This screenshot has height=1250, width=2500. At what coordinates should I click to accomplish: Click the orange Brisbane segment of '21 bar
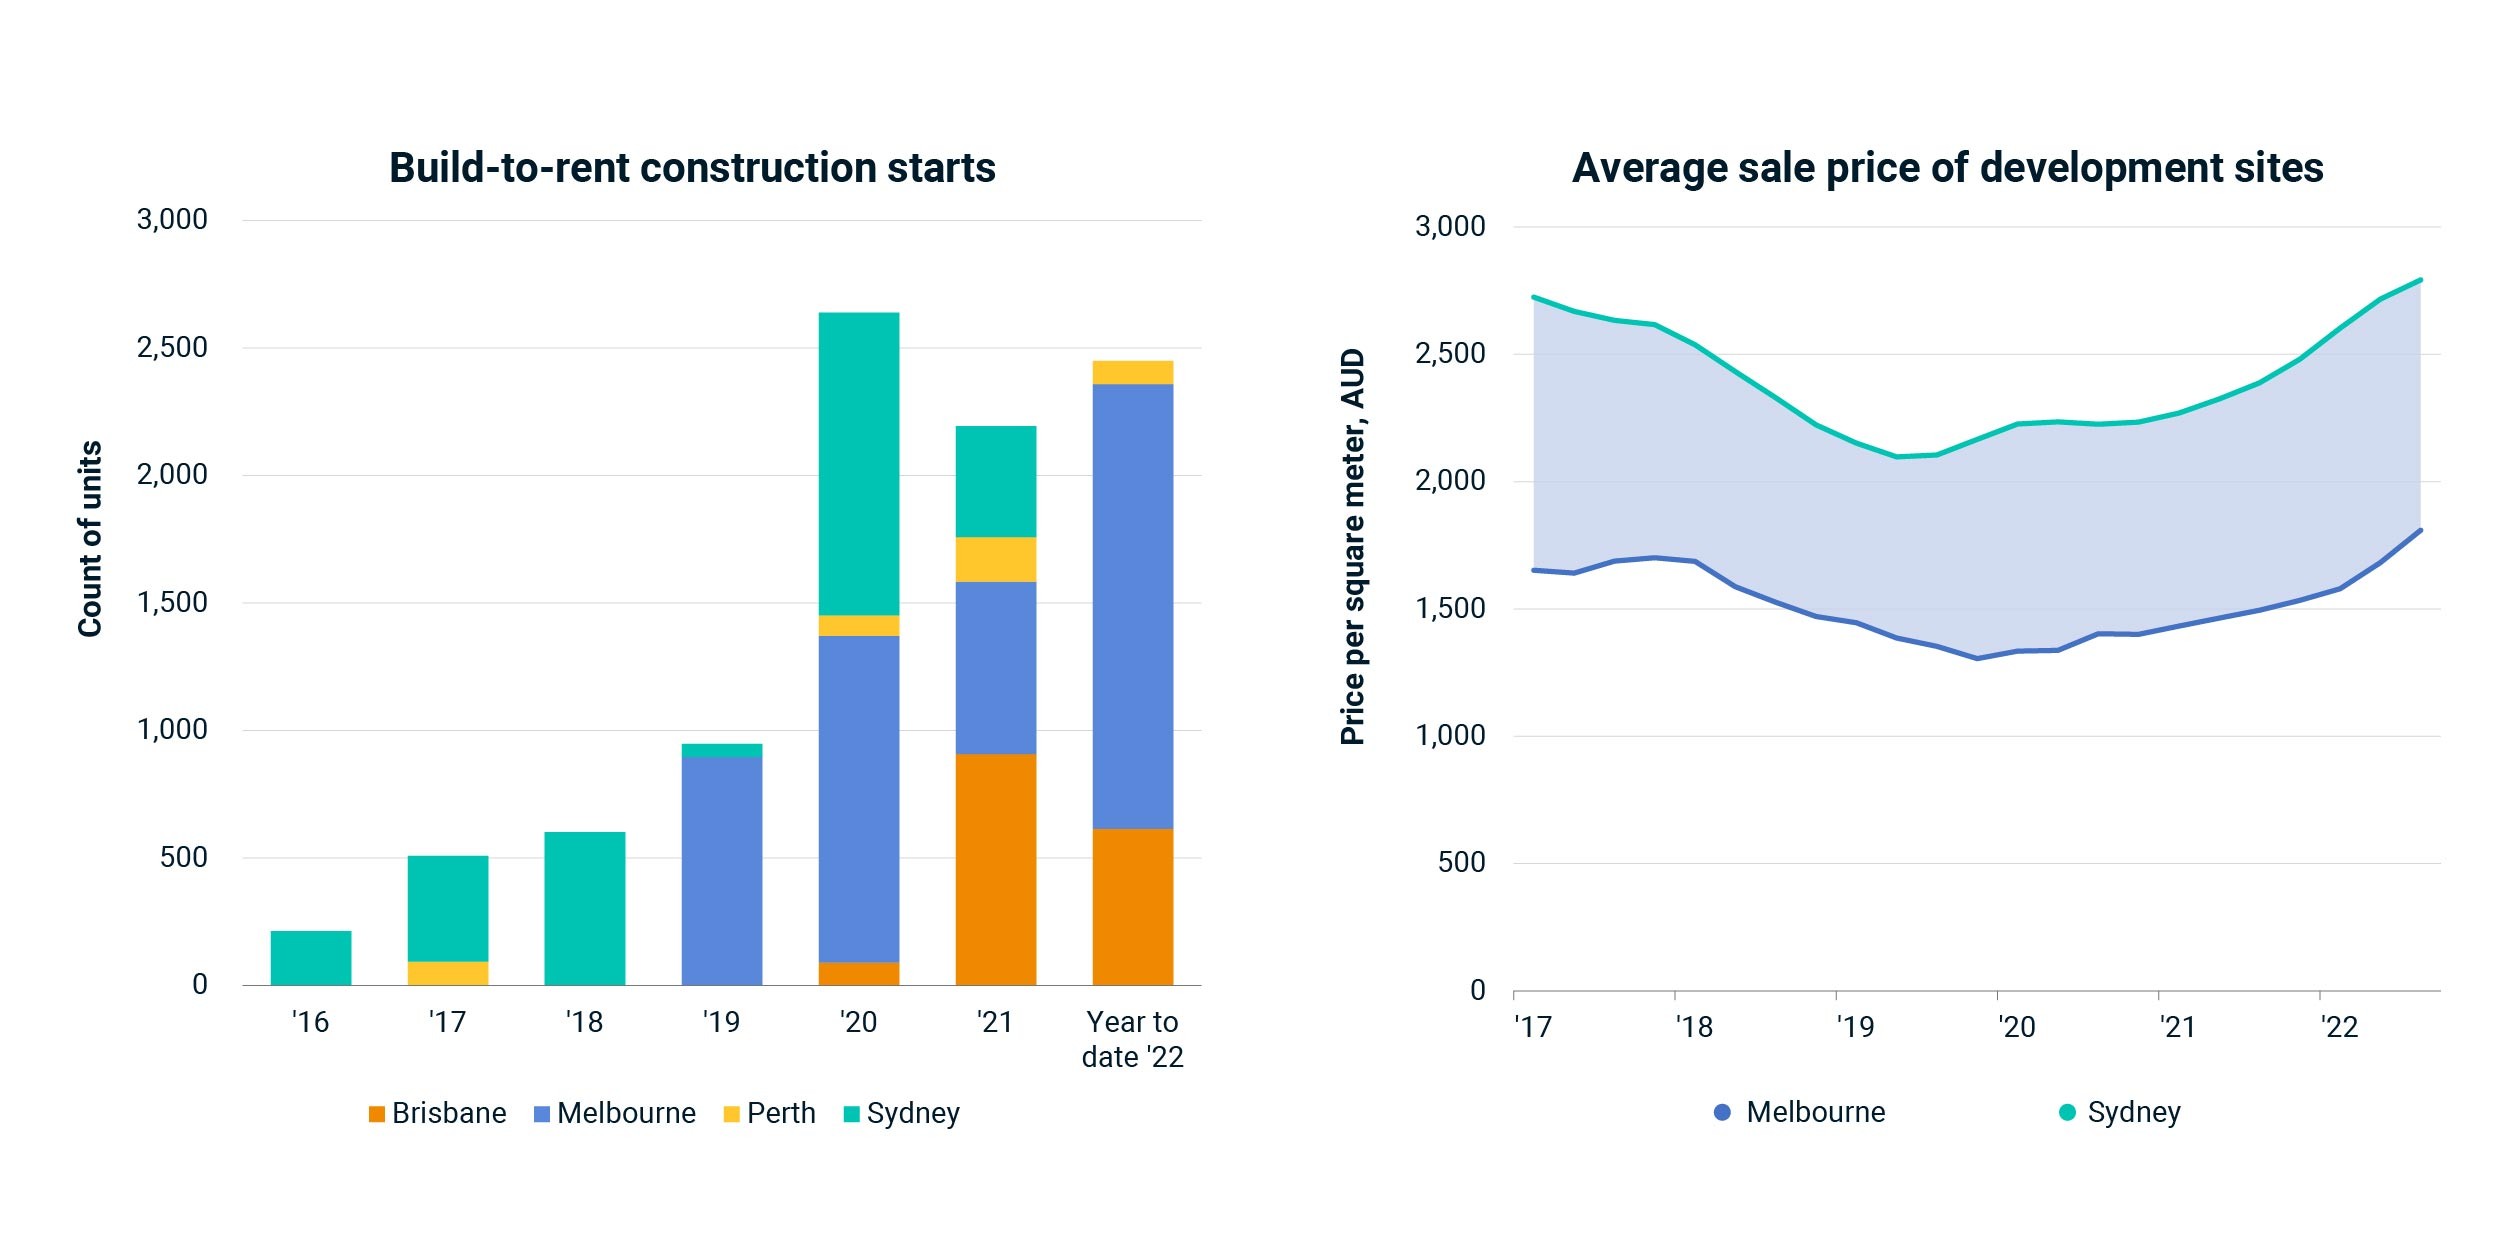996,870
